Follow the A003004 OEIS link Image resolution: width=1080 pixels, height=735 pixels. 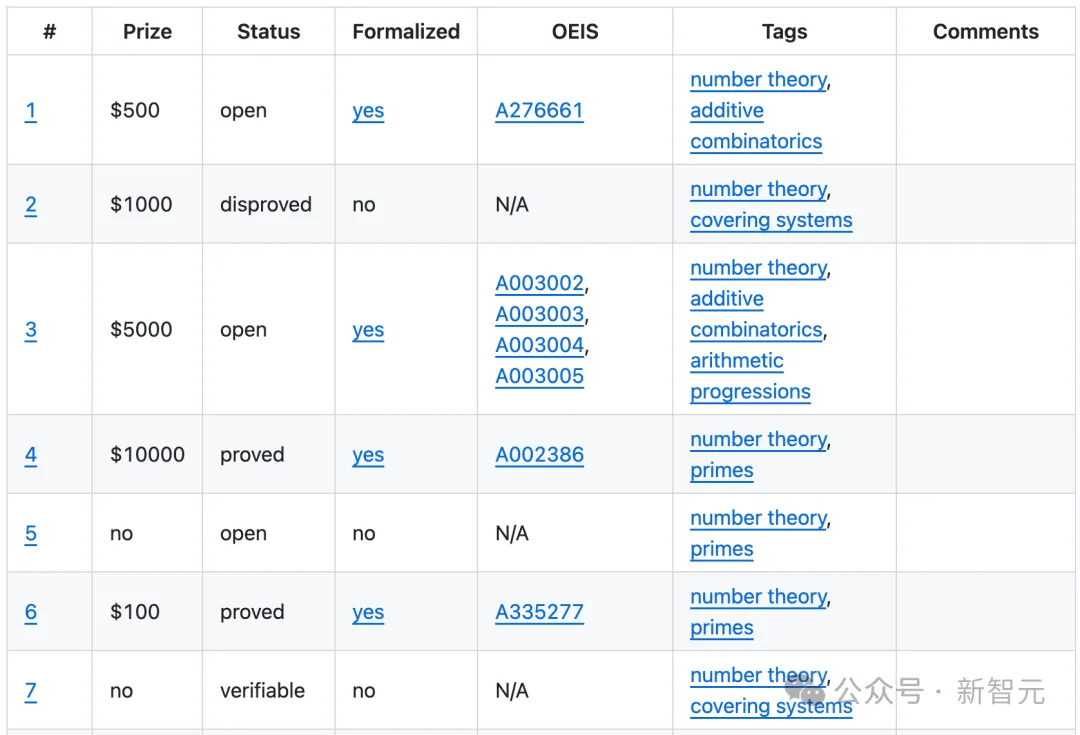(x=539, y=345)
